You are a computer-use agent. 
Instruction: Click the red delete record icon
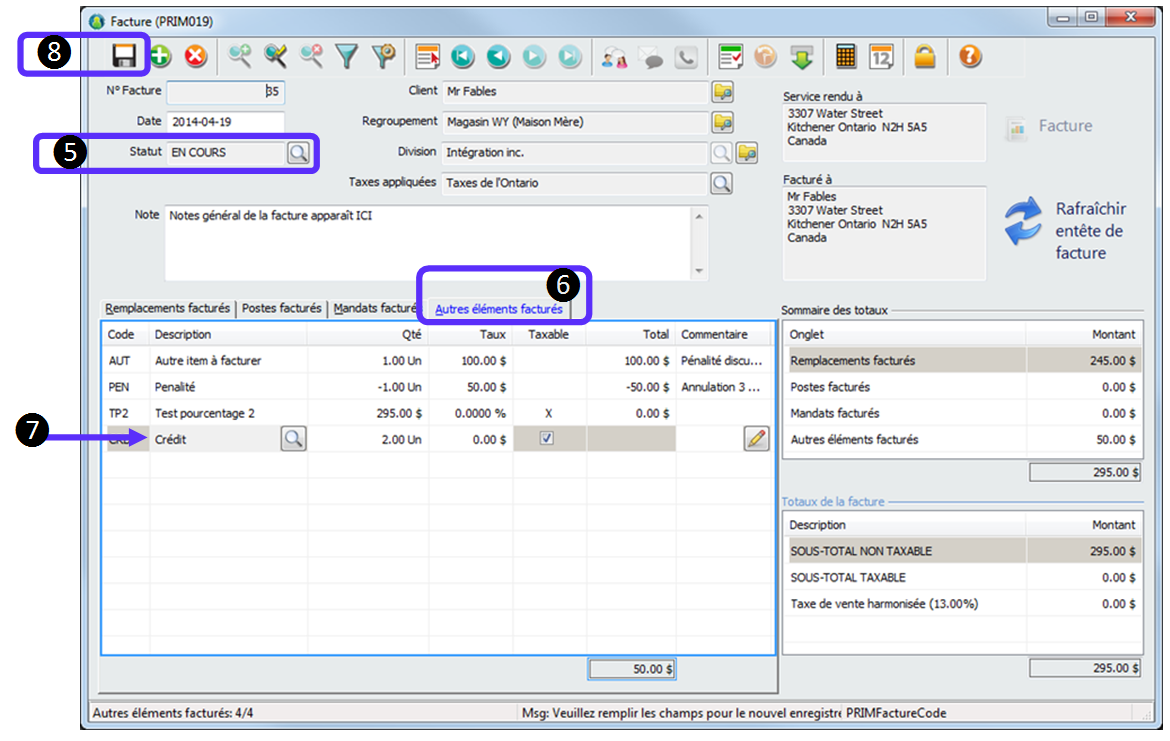click(x=195, y=57)
